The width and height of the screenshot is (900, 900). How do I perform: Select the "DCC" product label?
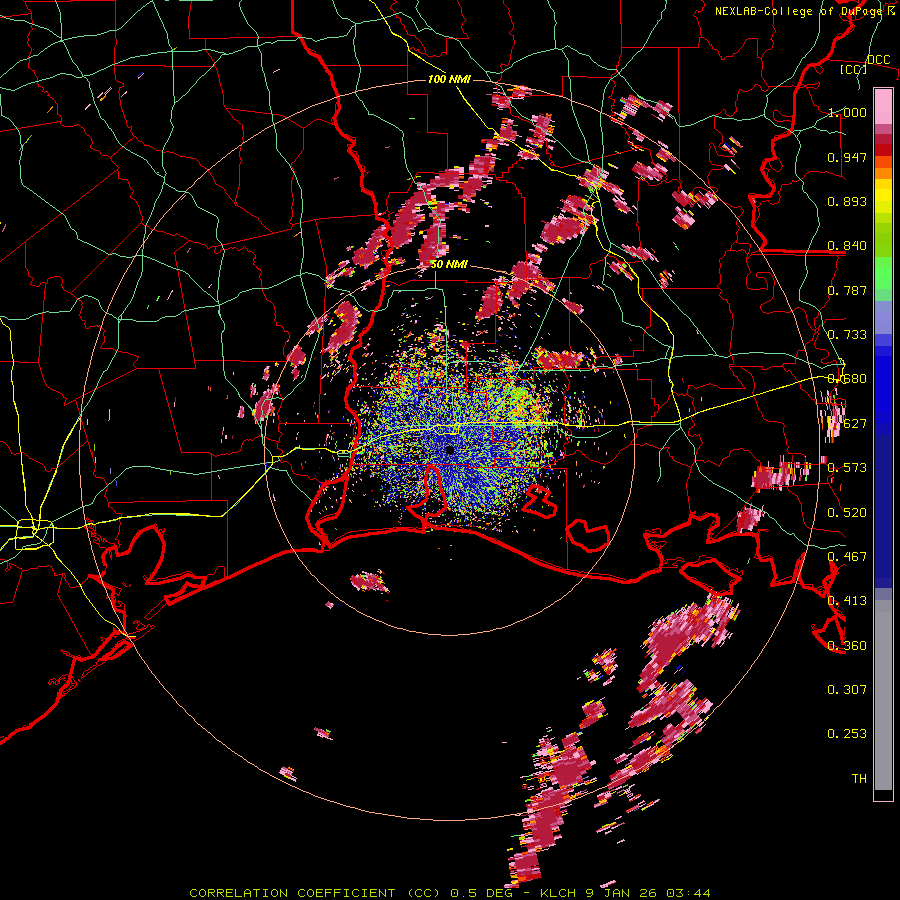879,60
